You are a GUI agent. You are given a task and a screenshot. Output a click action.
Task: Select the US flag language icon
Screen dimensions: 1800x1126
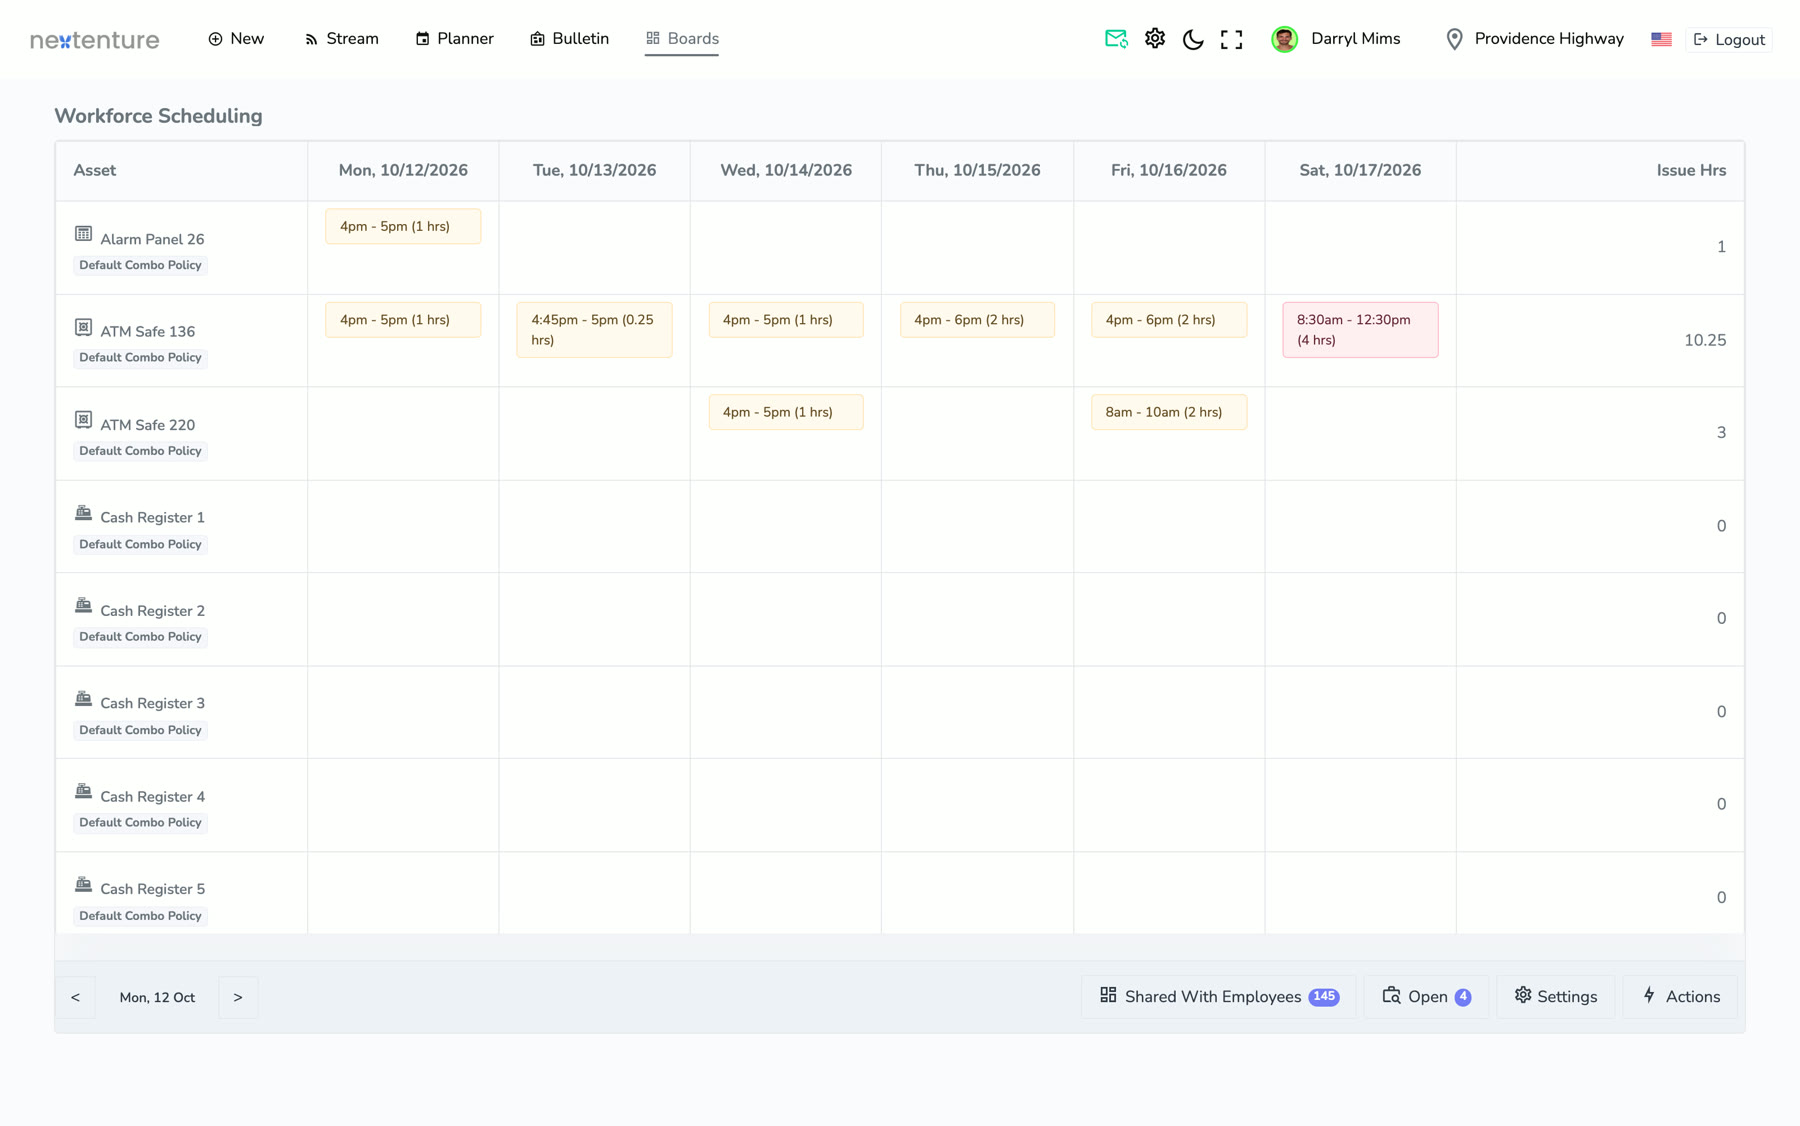pyautogui.click(x=1661, y=39)
